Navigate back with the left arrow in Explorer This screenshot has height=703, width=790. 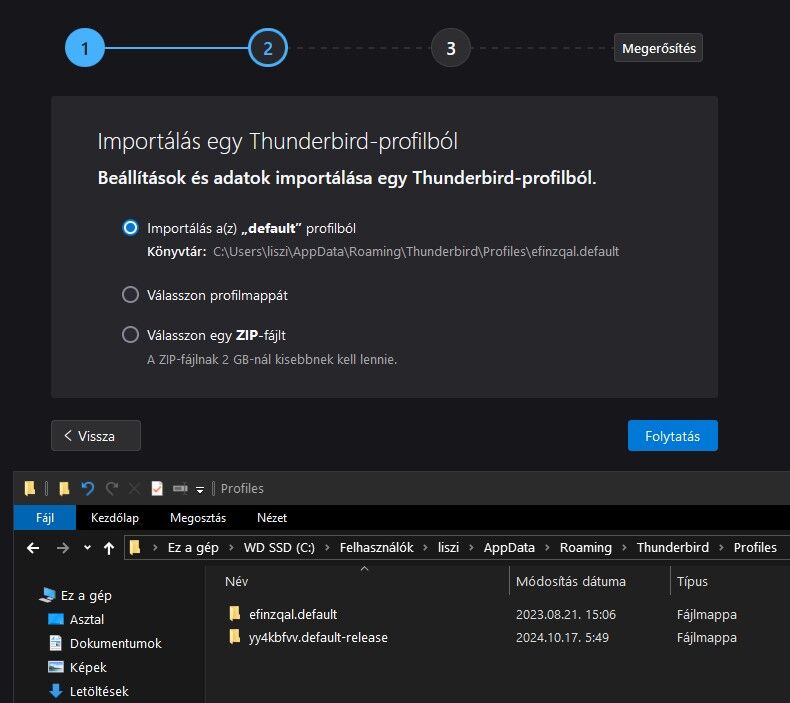click(33, 548)
